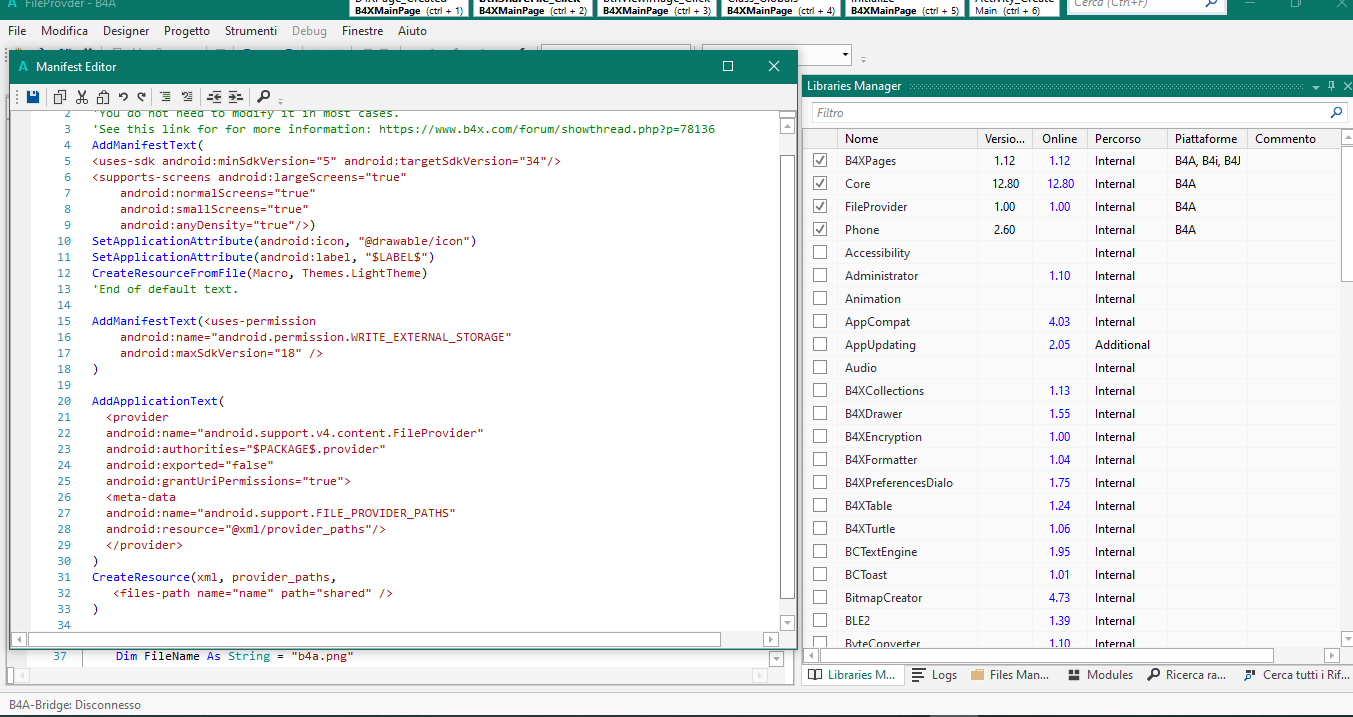Click the Undo arrow icon
The image size is (1353, 717).
pyautogui.click(x=123, y=97)
